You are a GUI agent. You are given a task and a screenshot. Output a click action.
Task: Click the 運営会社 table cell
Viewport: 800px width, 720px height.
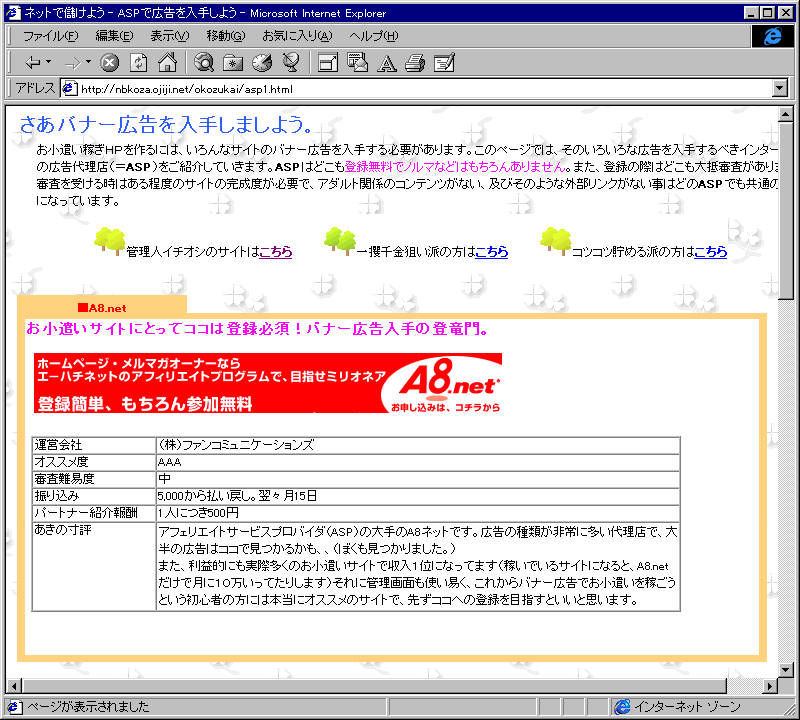pos(93,445)
